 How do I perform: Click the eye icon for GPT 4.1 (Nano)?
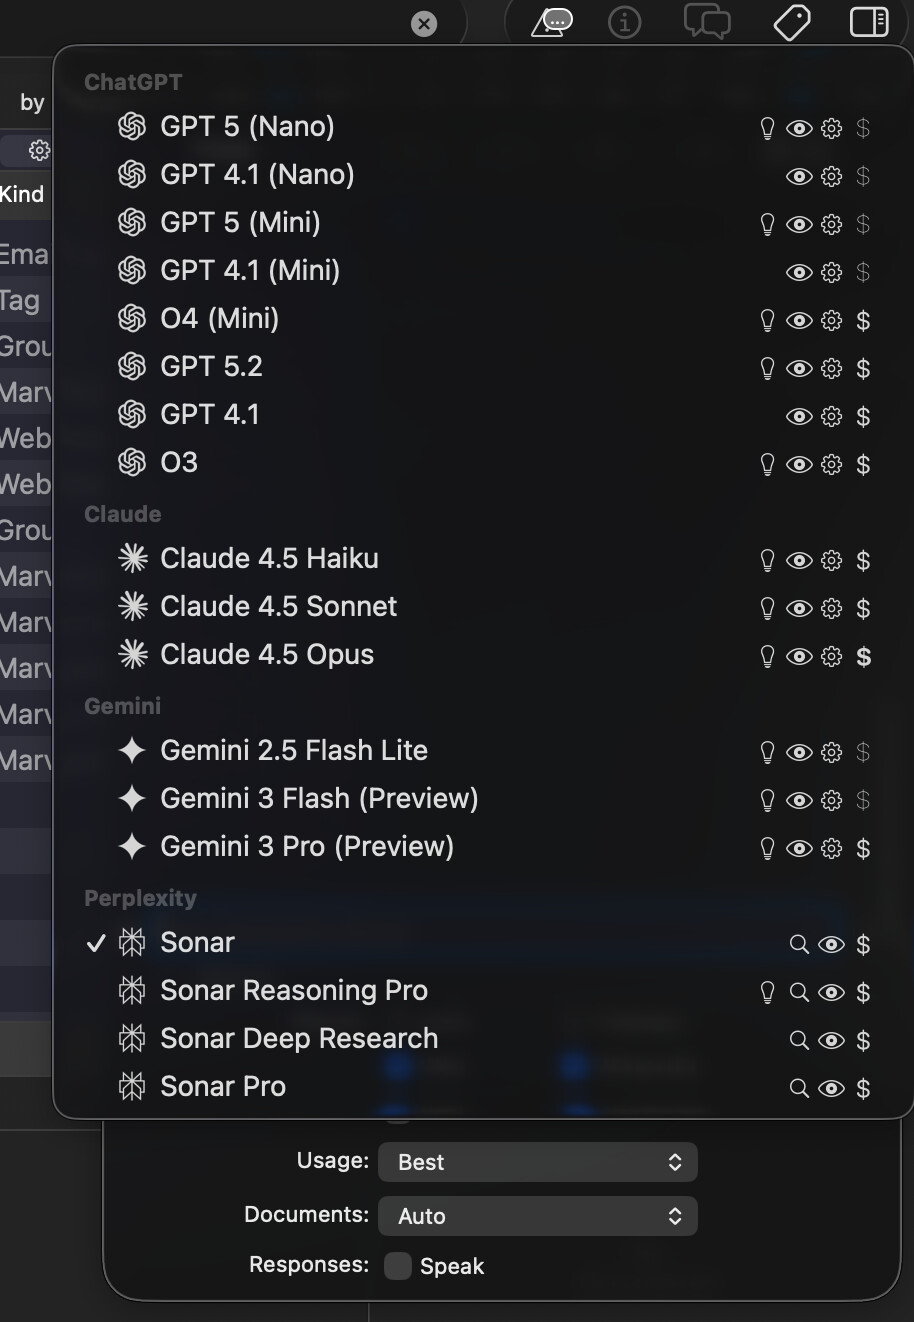[799, 176]
